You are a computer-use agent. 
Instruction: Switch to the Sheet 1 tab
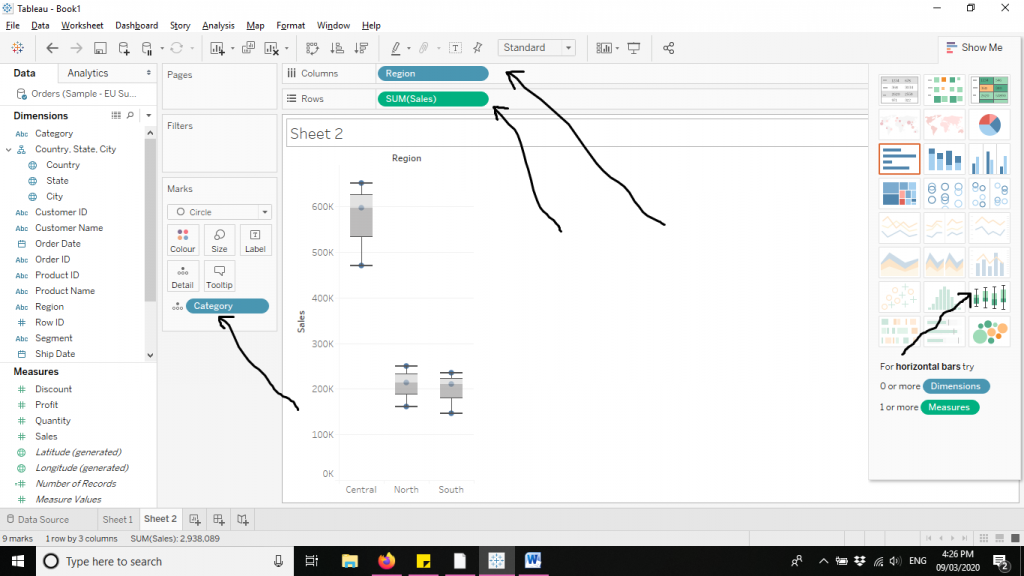[x=118, y=520]
